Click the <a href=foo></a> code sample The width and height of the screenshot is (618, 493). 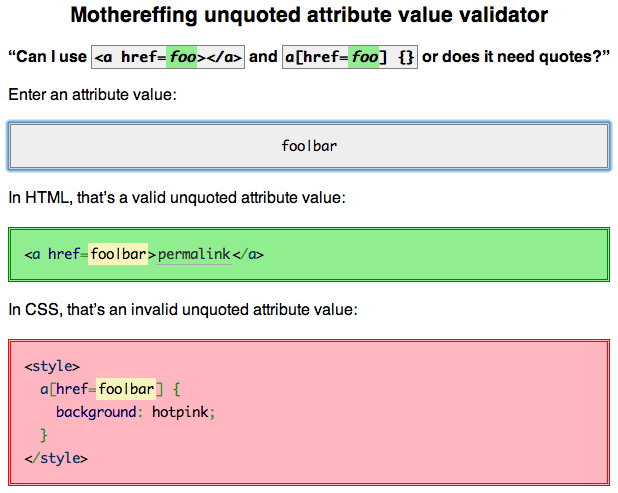click(168, 57)
